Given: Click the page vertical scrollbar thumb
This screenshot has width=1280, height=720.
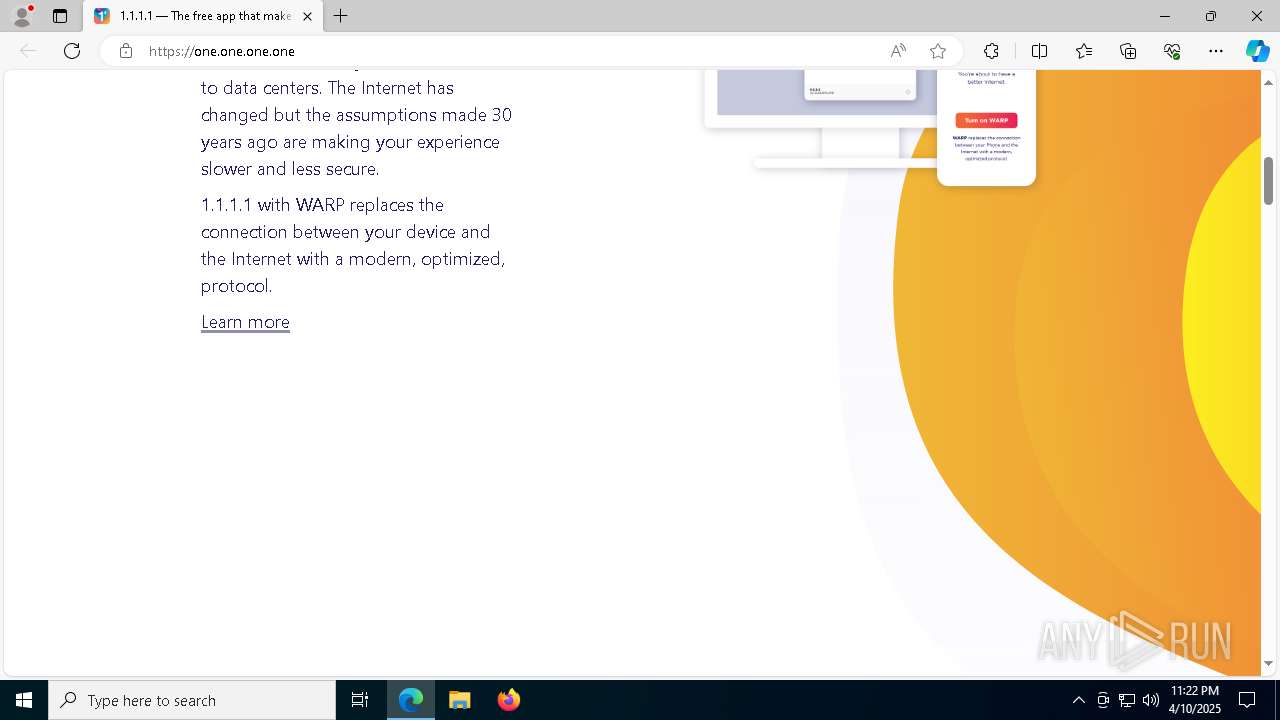Looking at the screenshot, I should click(1268, 181).
